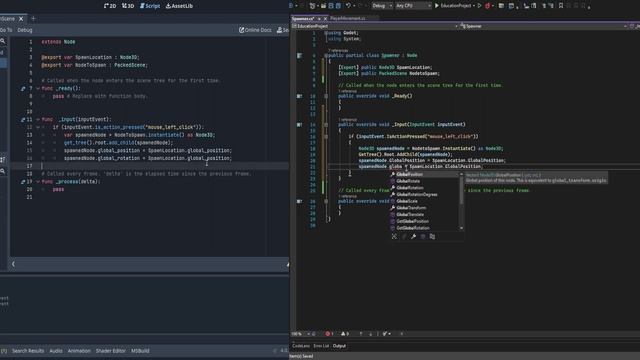This screenshot has height=360, width=640.
Task: Click the Undo icon in Visual Studio
Action: pyautogui.click(x=348, y=6)
